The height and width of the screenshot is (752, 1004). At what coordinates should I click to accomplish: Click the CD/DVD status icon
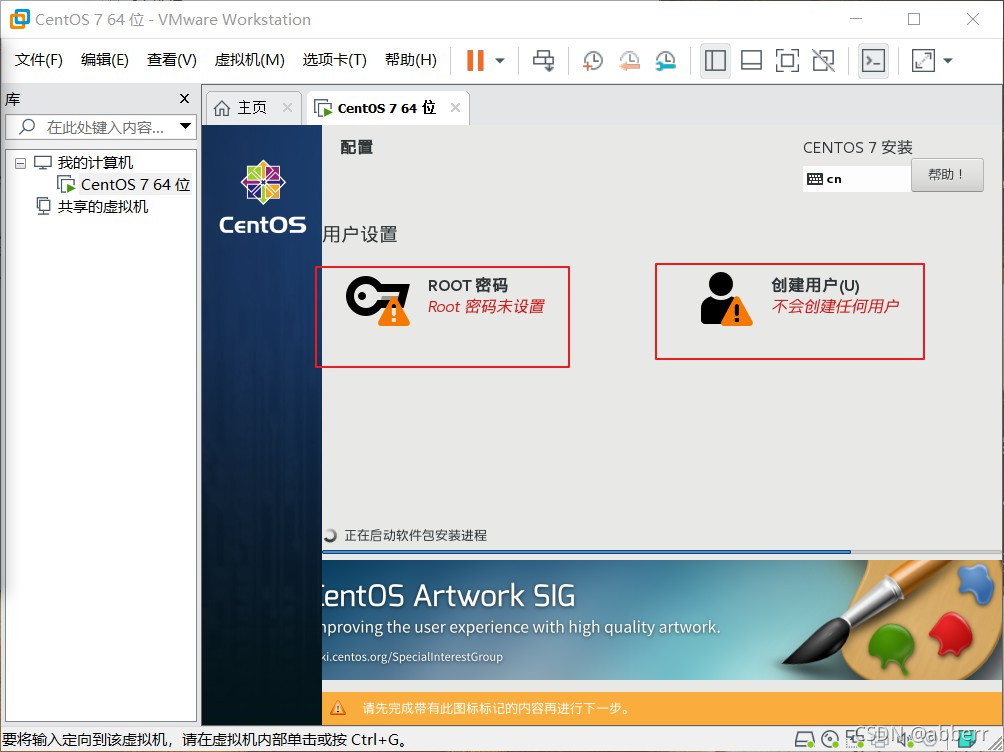point(830,739)
